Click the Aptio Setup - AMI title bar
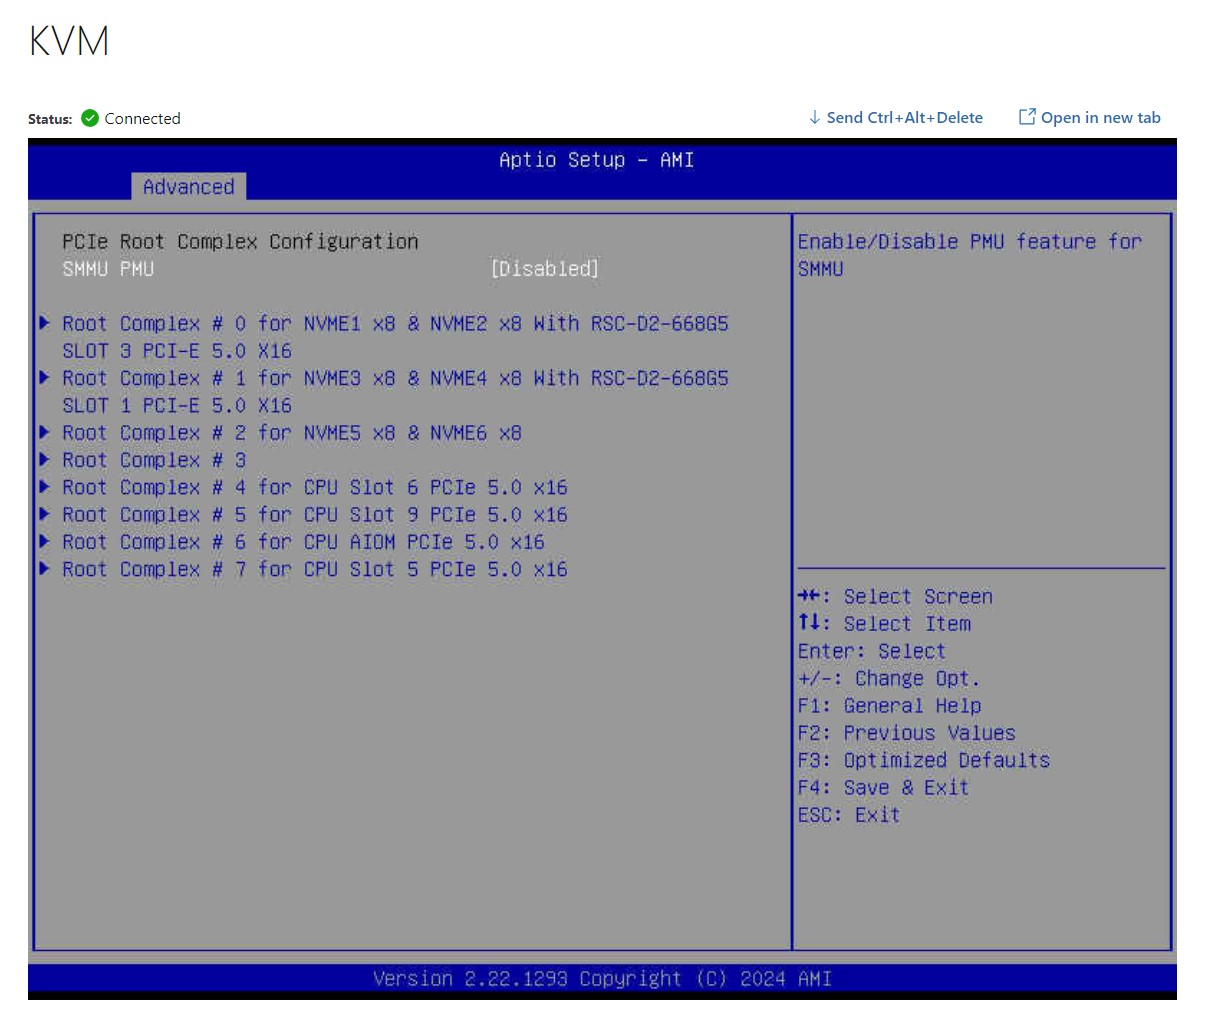The height and width of the screenshot is (1028, 1229). click(x=597, y=160)
